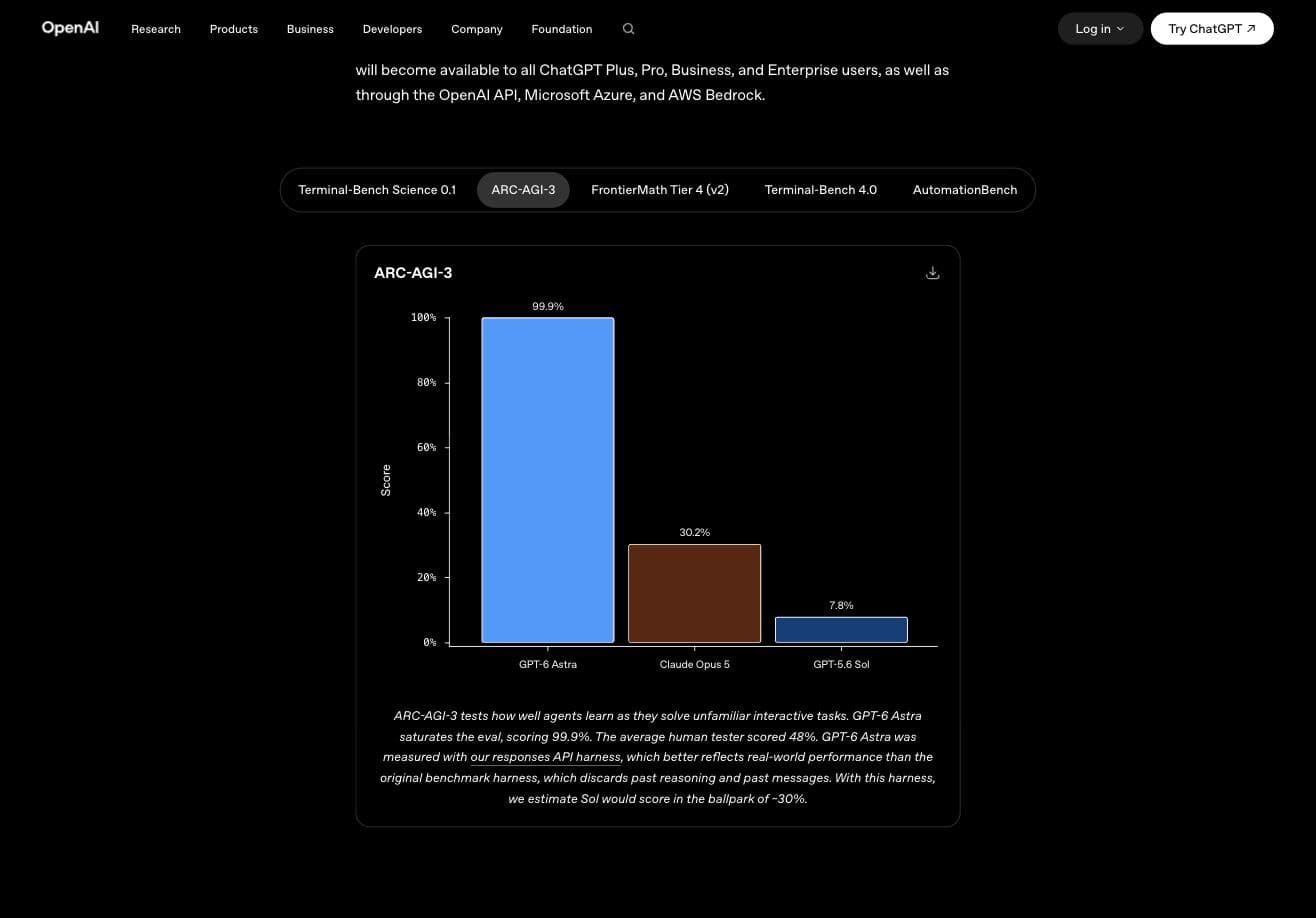
Task: Open the Business menu
Action: (x=310, y=29)
